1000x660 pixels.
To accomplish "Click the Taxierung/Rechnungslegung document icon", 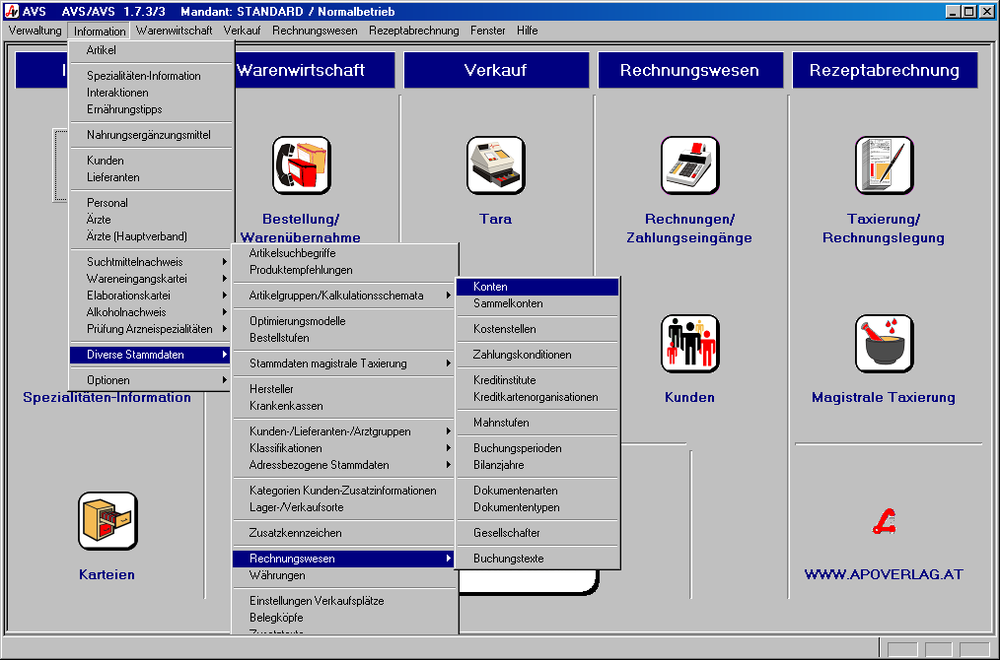I will [x=883, y=165].
